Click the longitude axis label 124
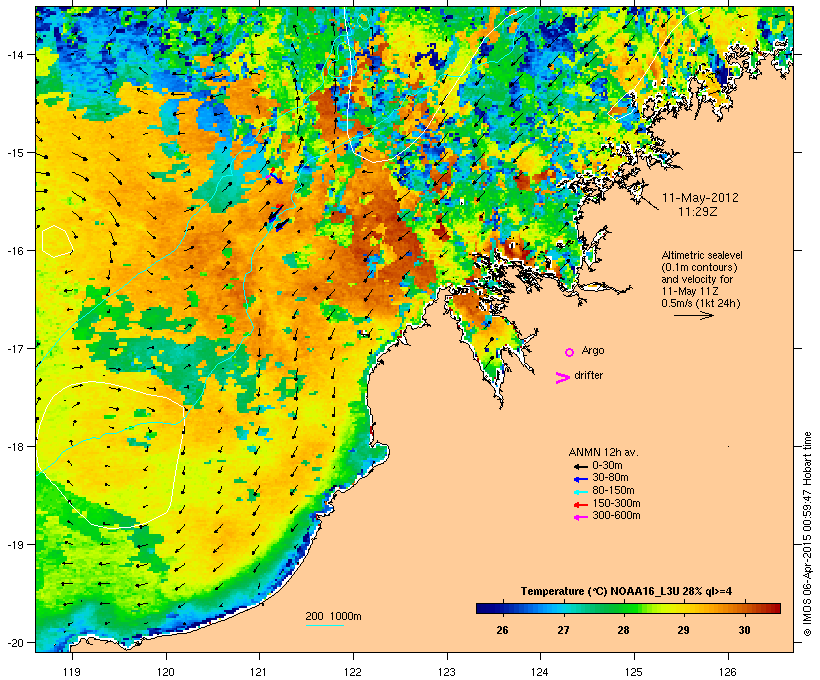The width and height of the screenshot is (820, 680). [x=540, y=672]
